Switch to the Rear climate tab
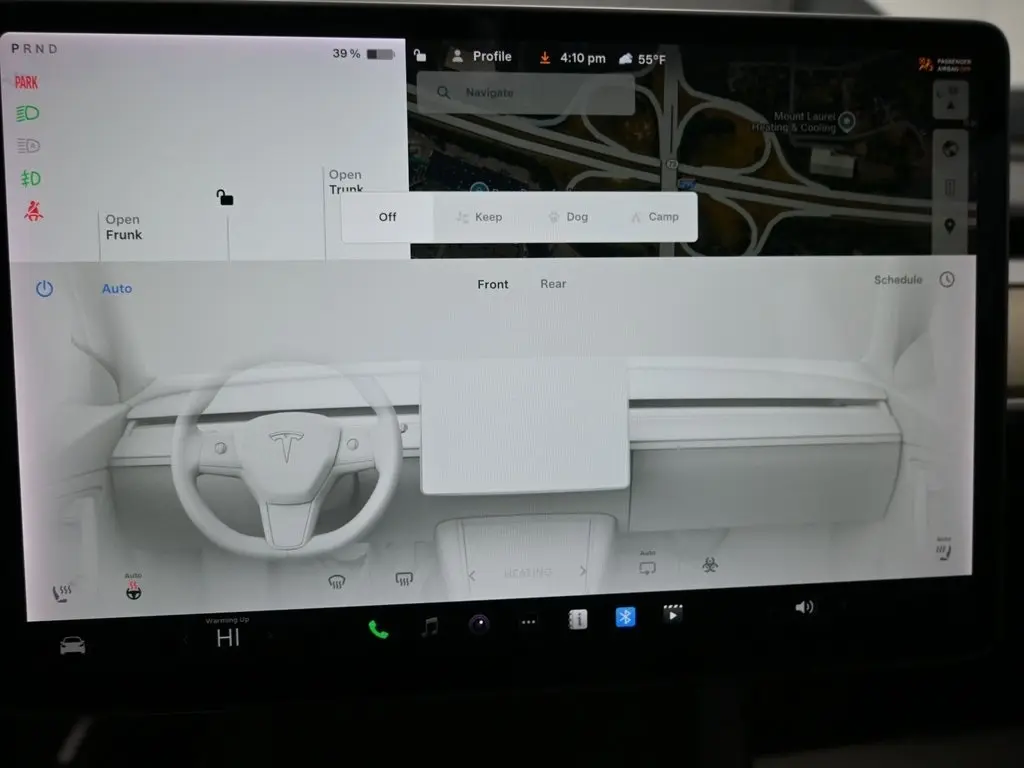 [553, 284]
